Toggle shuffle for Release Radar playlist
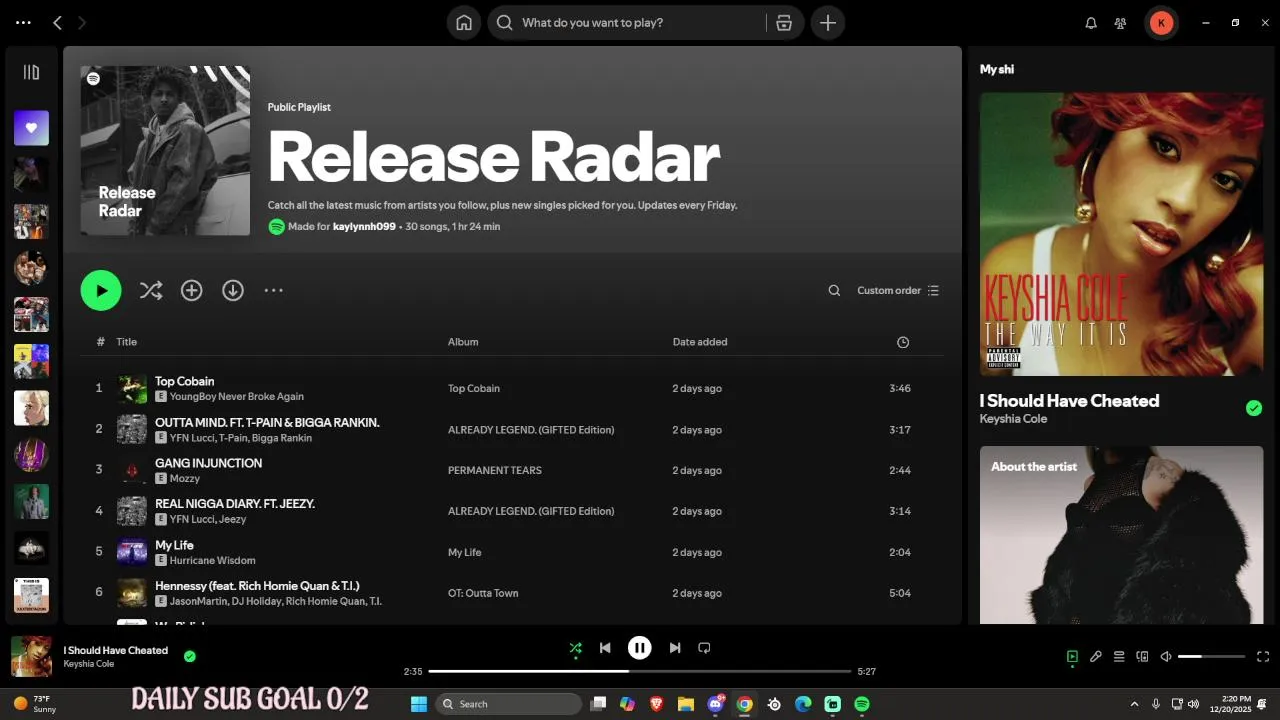 coord(151,290)
